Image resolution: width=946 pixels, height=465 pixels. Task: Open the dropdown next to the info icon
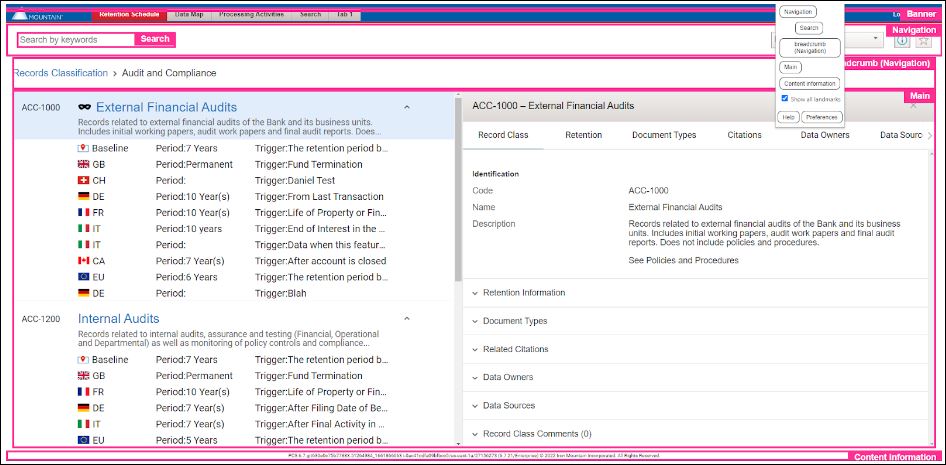[875, 39]
